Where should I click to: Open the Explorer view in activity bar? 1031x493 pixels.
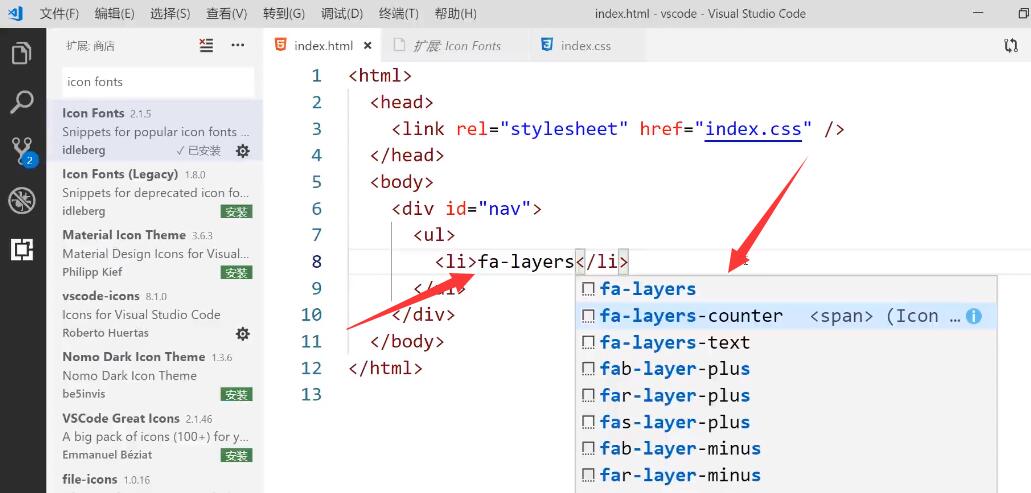22,53
